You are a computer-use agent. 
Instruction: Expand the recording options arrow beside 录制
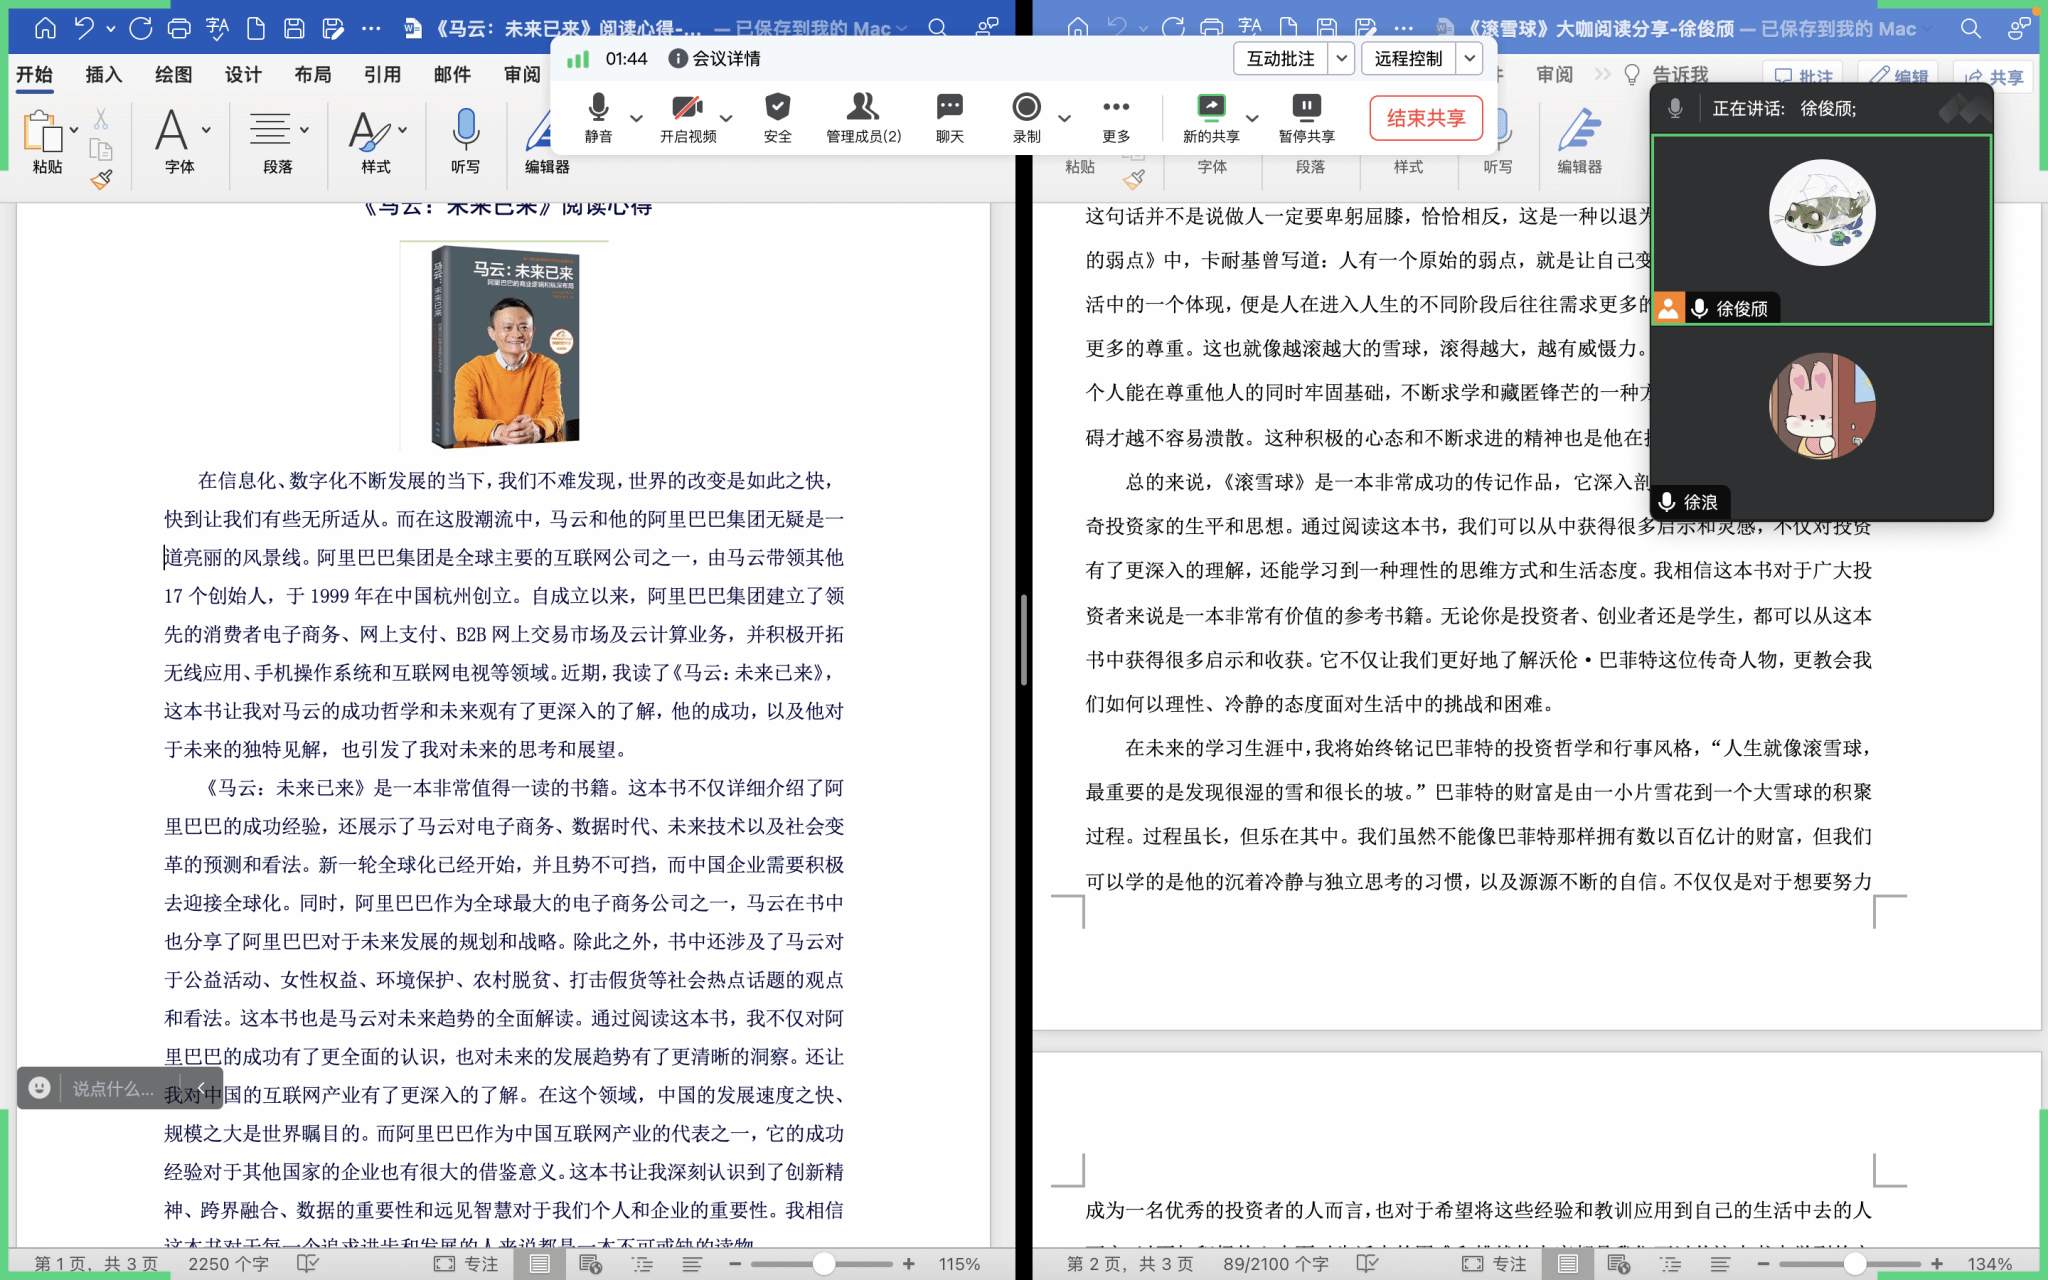(x=1064, y=118)
